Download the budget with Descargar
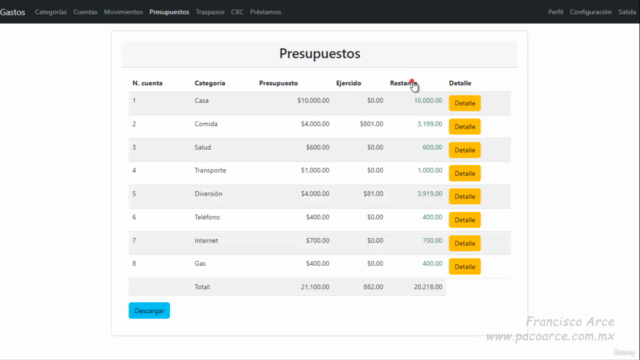Screen dimensions: 640x360 point(149,311)
